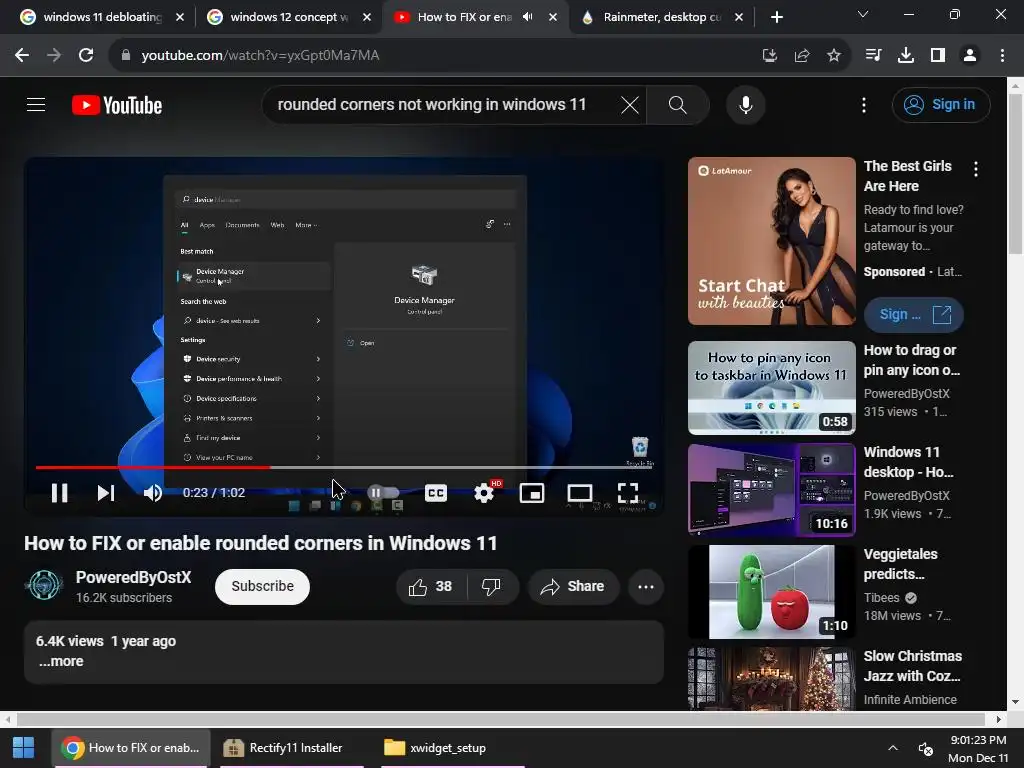Screen dimensions: 1024x768
Task: Close the Rainmeter tab
Action: (739, 17)
